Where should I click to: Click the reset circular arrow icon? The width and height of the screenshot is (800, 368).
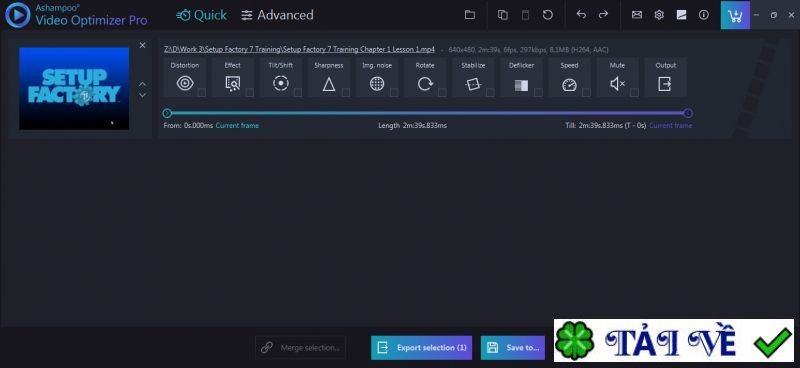[x=547, y=15]
